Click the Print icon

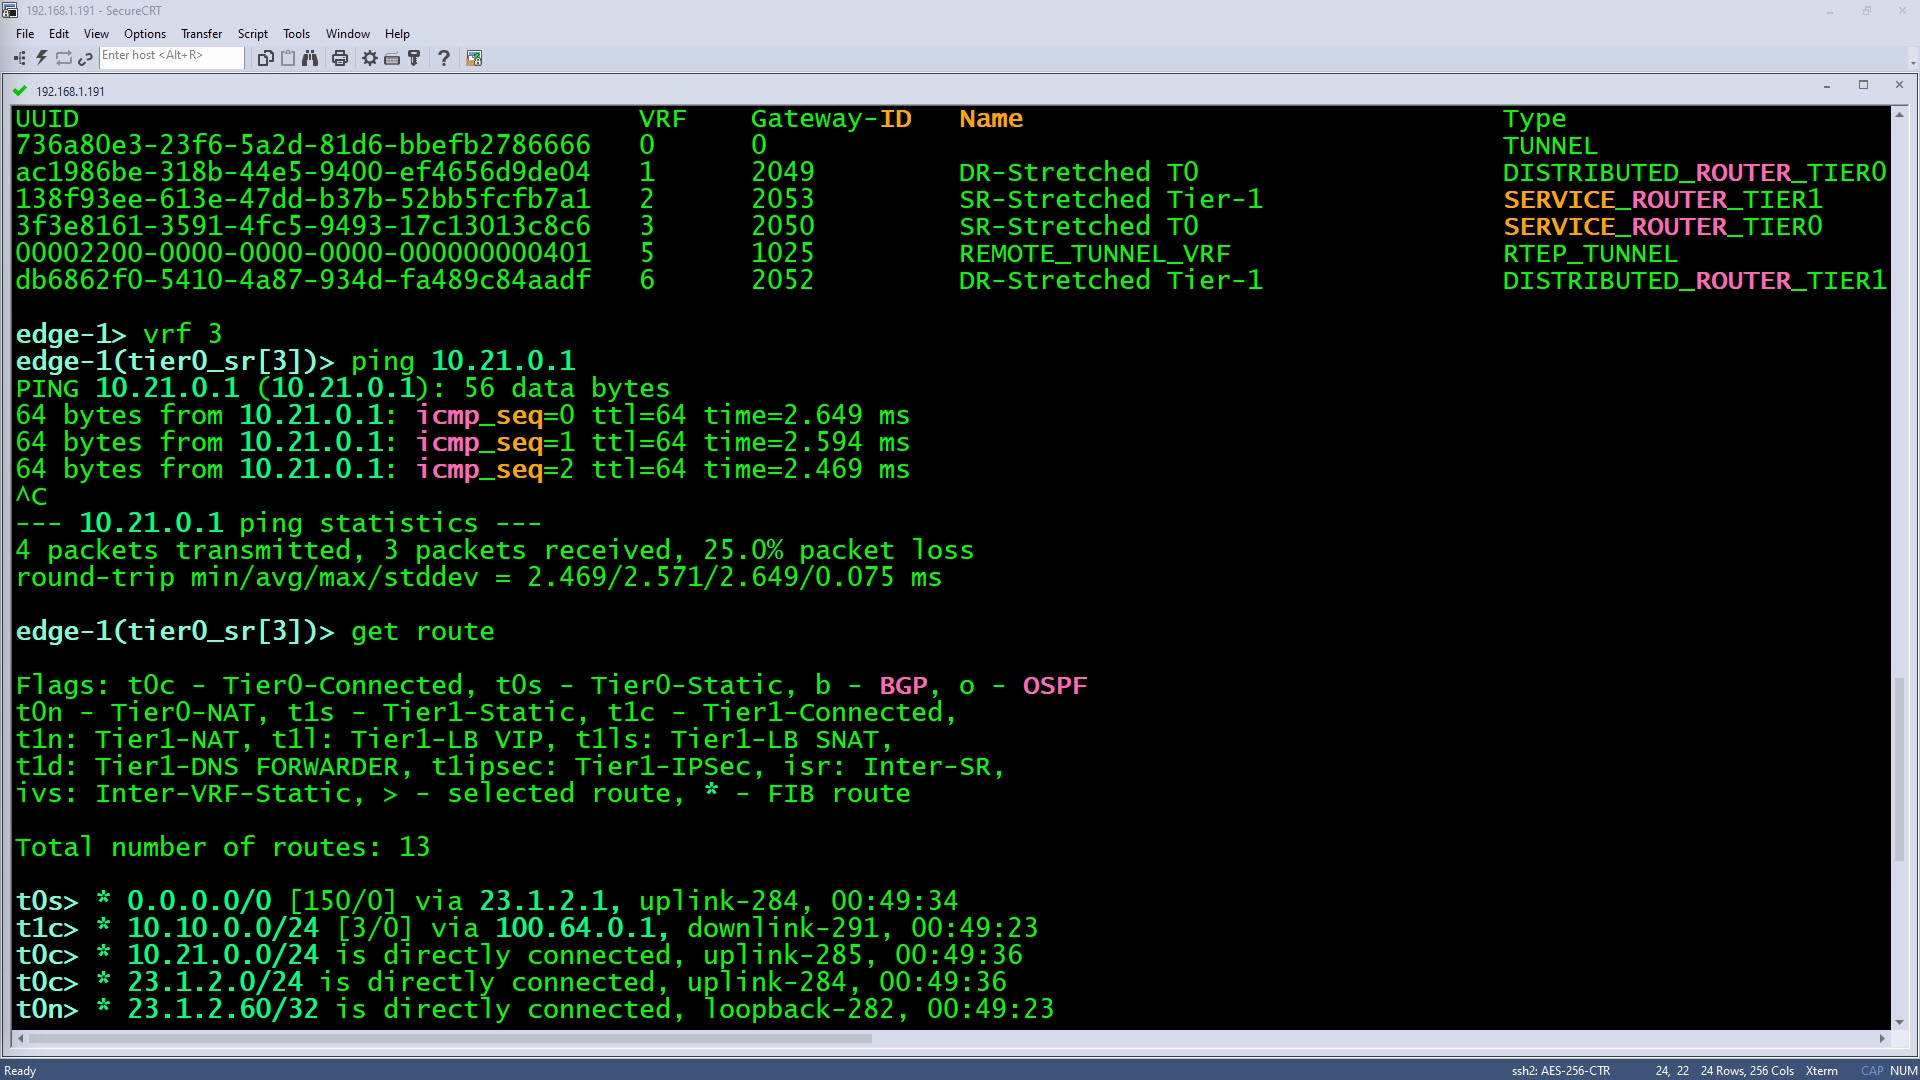tap(340, 58)
